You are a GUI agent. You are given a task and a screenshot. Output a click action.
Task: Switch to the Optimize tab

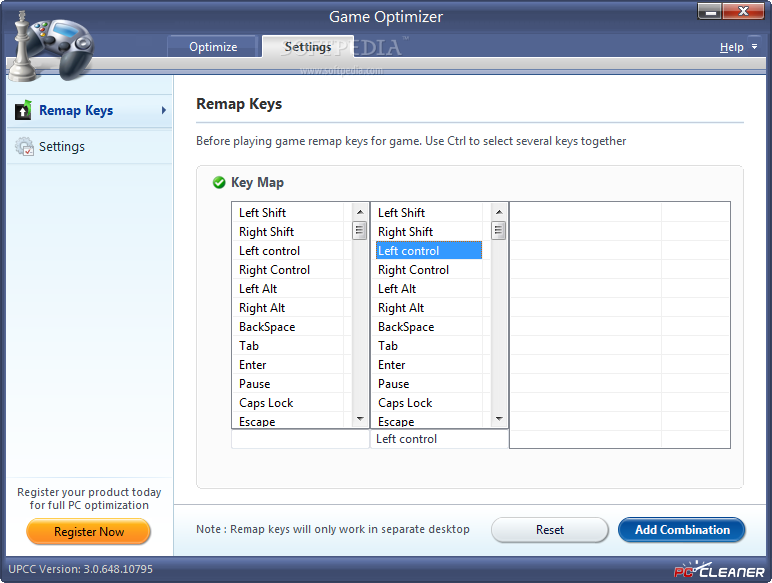tap(213, 47)
